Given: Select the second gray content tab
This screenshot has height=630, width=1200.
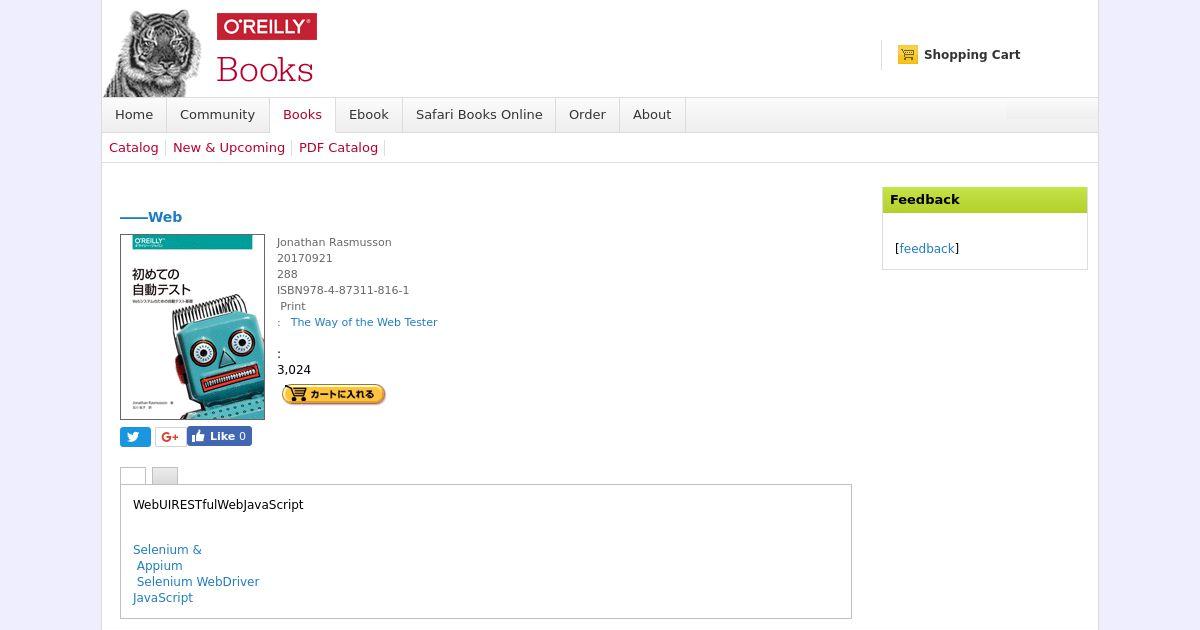Looking at the screenshot, I should point(165,476).
